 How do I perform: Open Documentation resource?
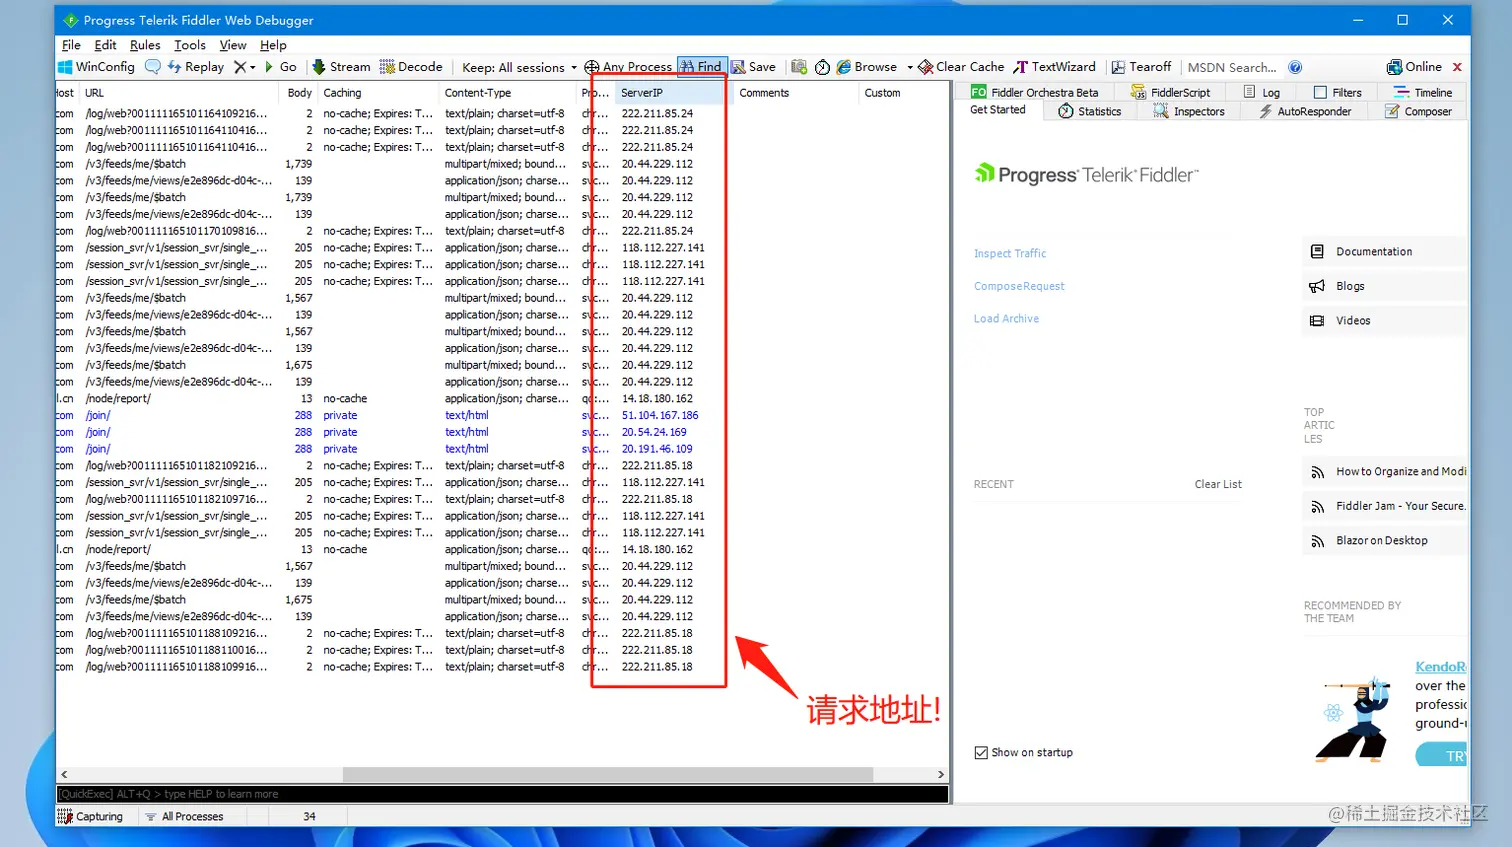1385,251
